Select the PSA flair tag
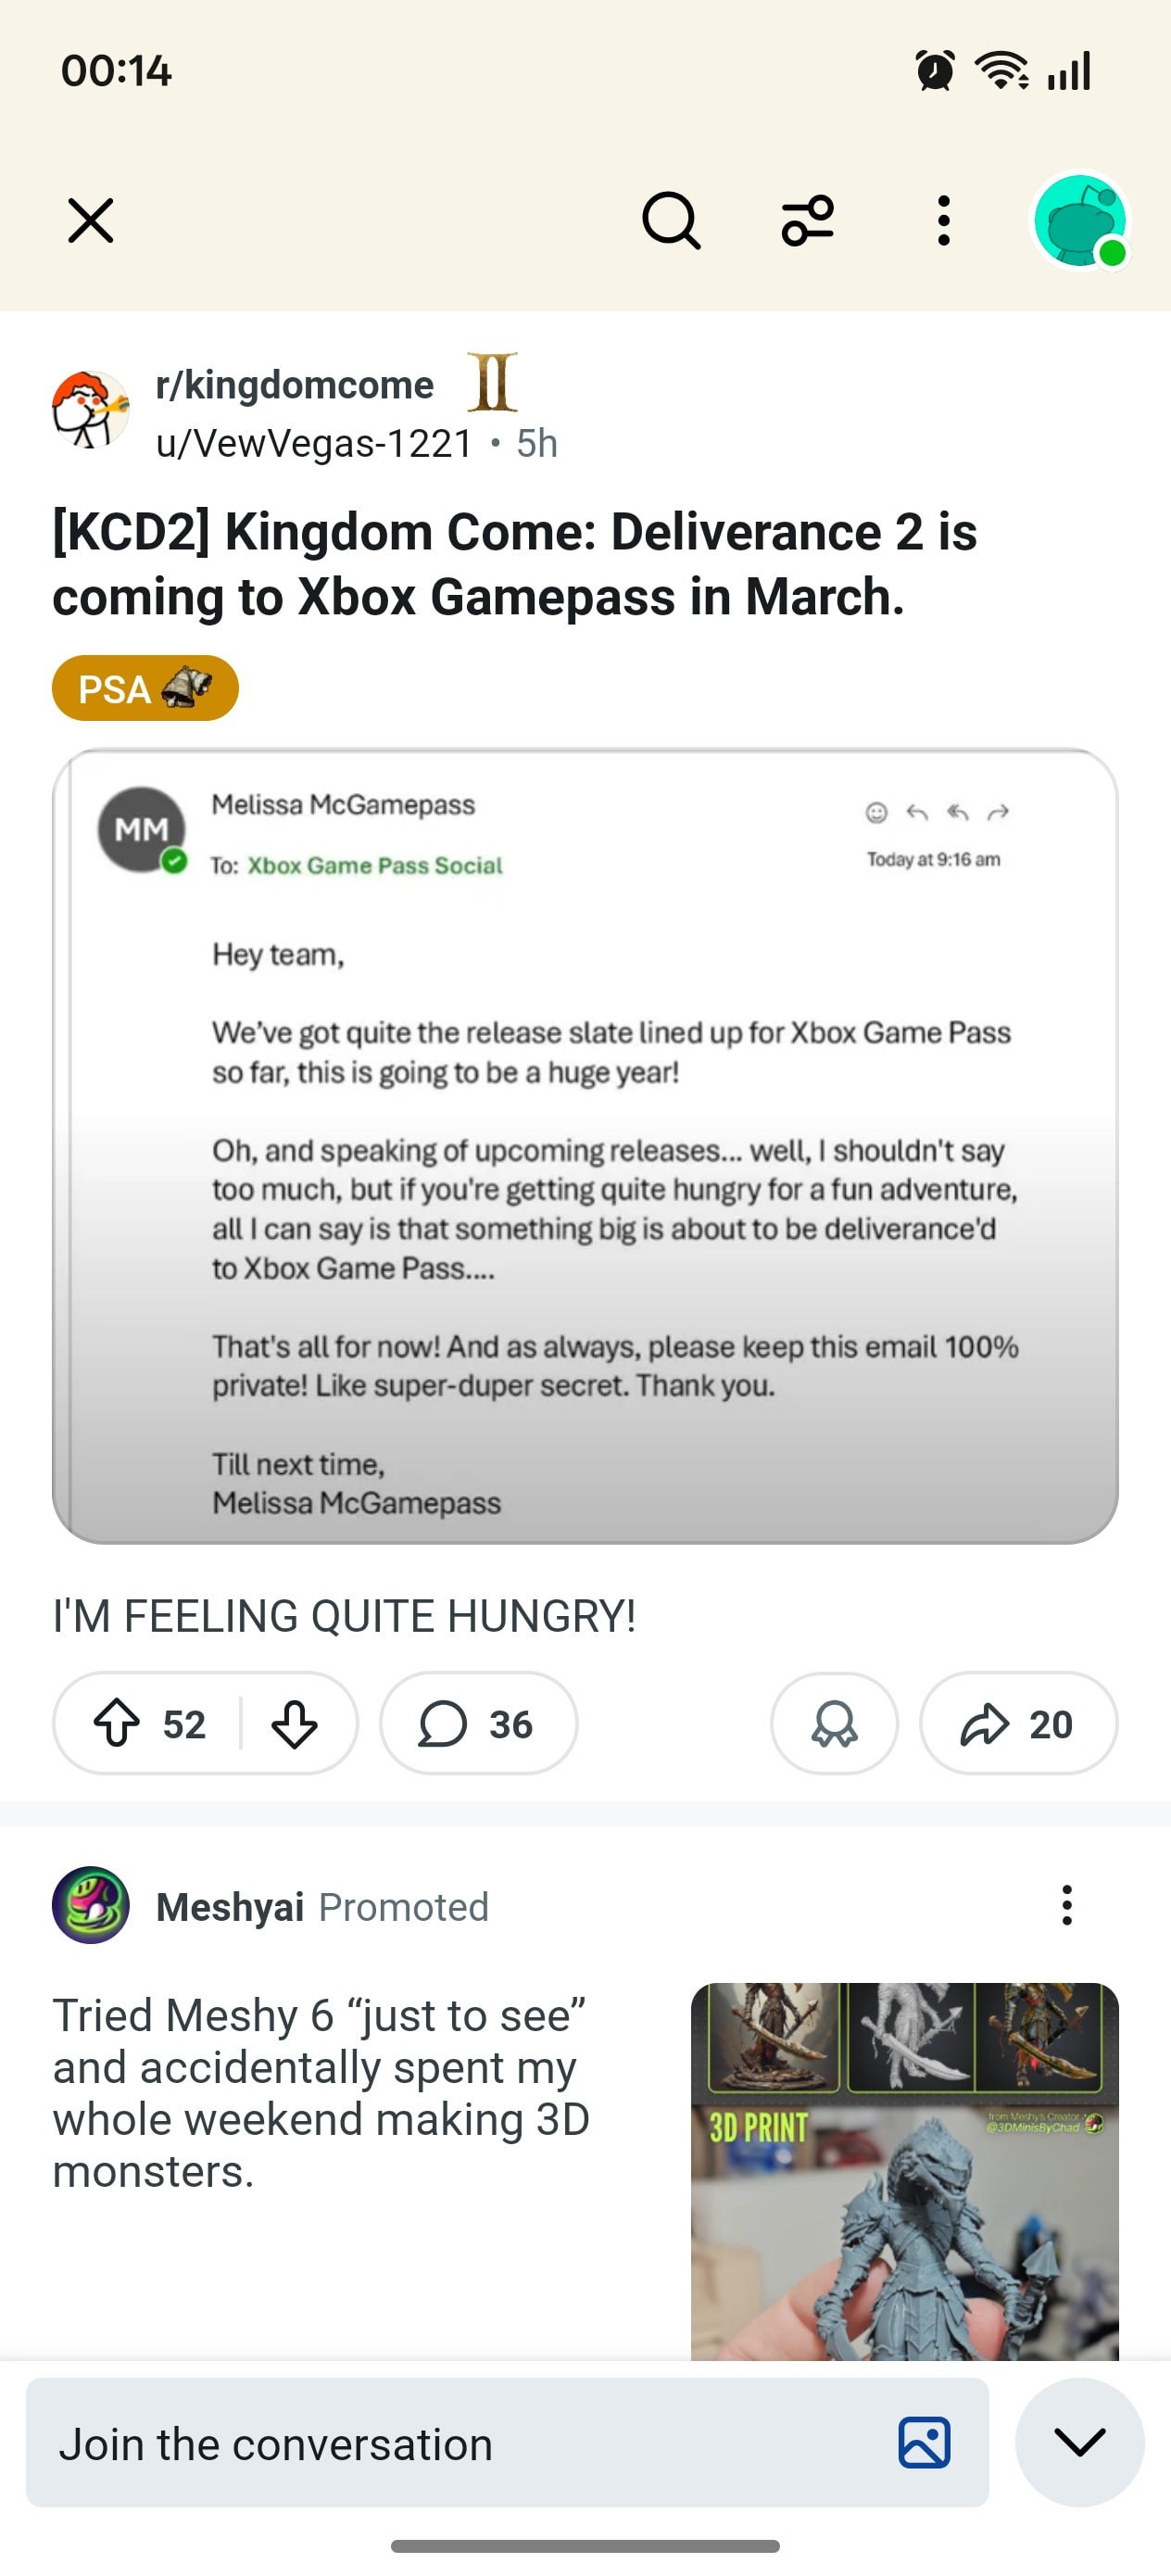Image resolution: width=1171 pixels, height=2576 pixels. pos(145,688)
